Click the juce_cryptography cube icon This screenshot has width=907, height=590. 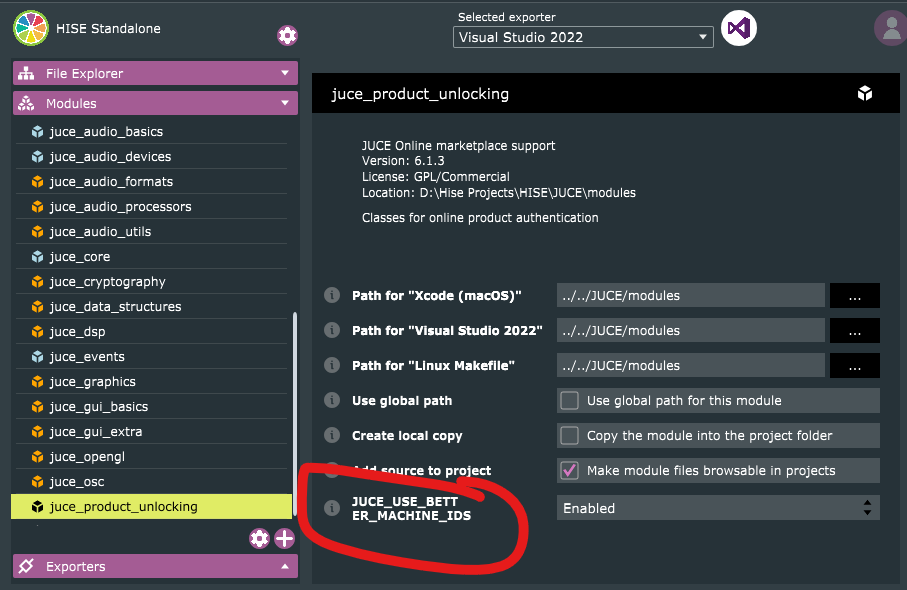coord(38,282)
